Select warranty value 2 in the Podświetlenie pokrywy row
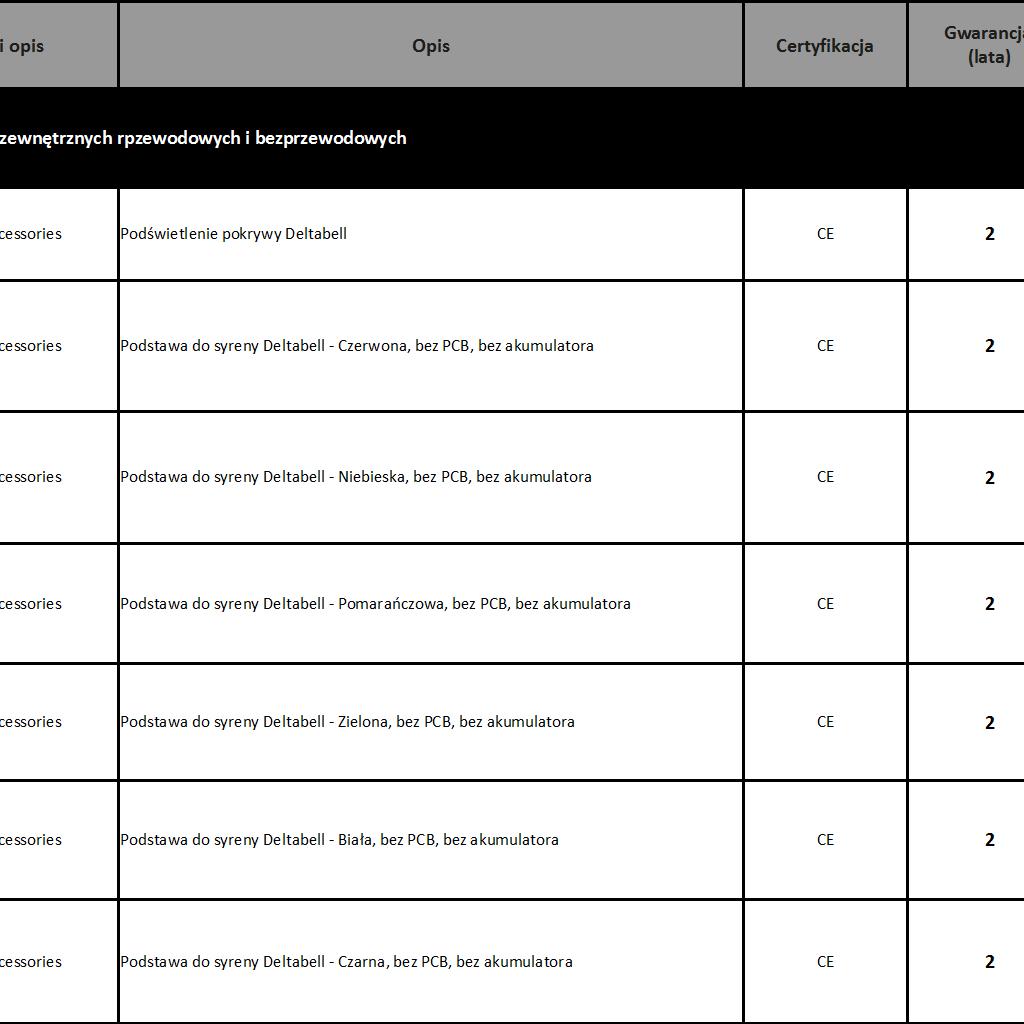This screenshot has width=1024, height=1024. (967, 234)
